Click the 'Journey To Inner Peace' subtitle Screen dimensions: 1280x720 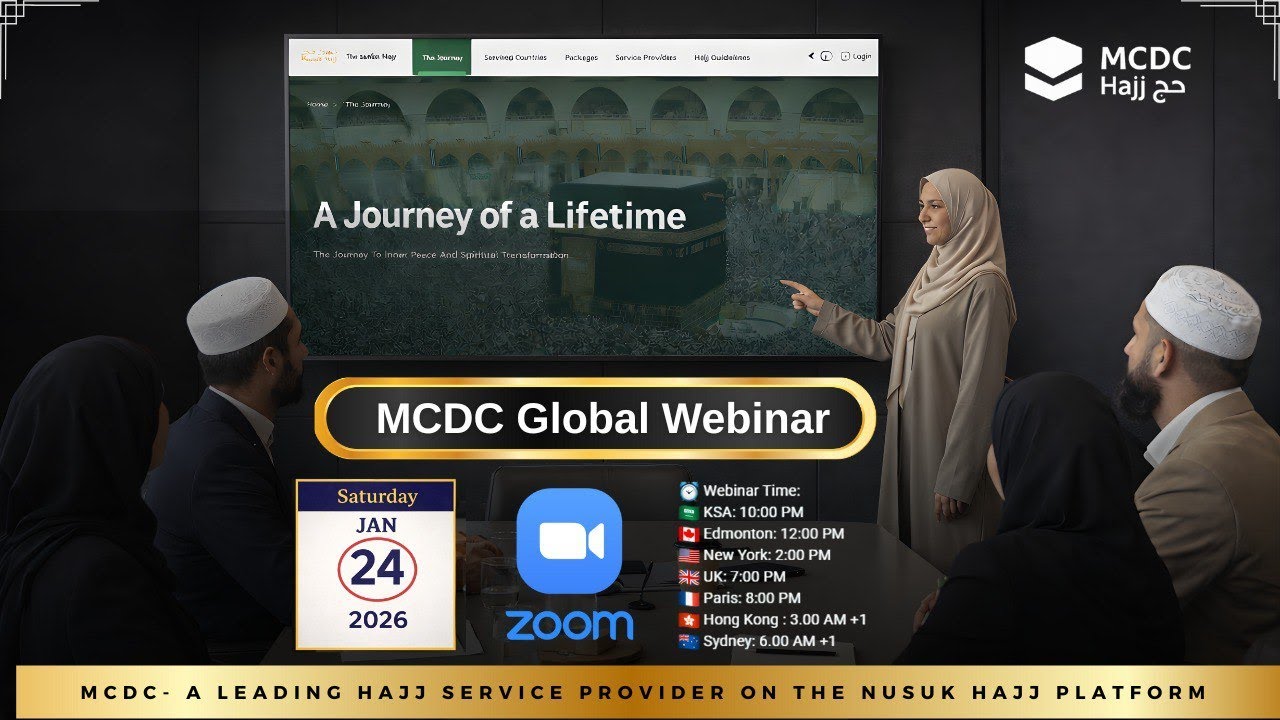(x=441, y=255)
